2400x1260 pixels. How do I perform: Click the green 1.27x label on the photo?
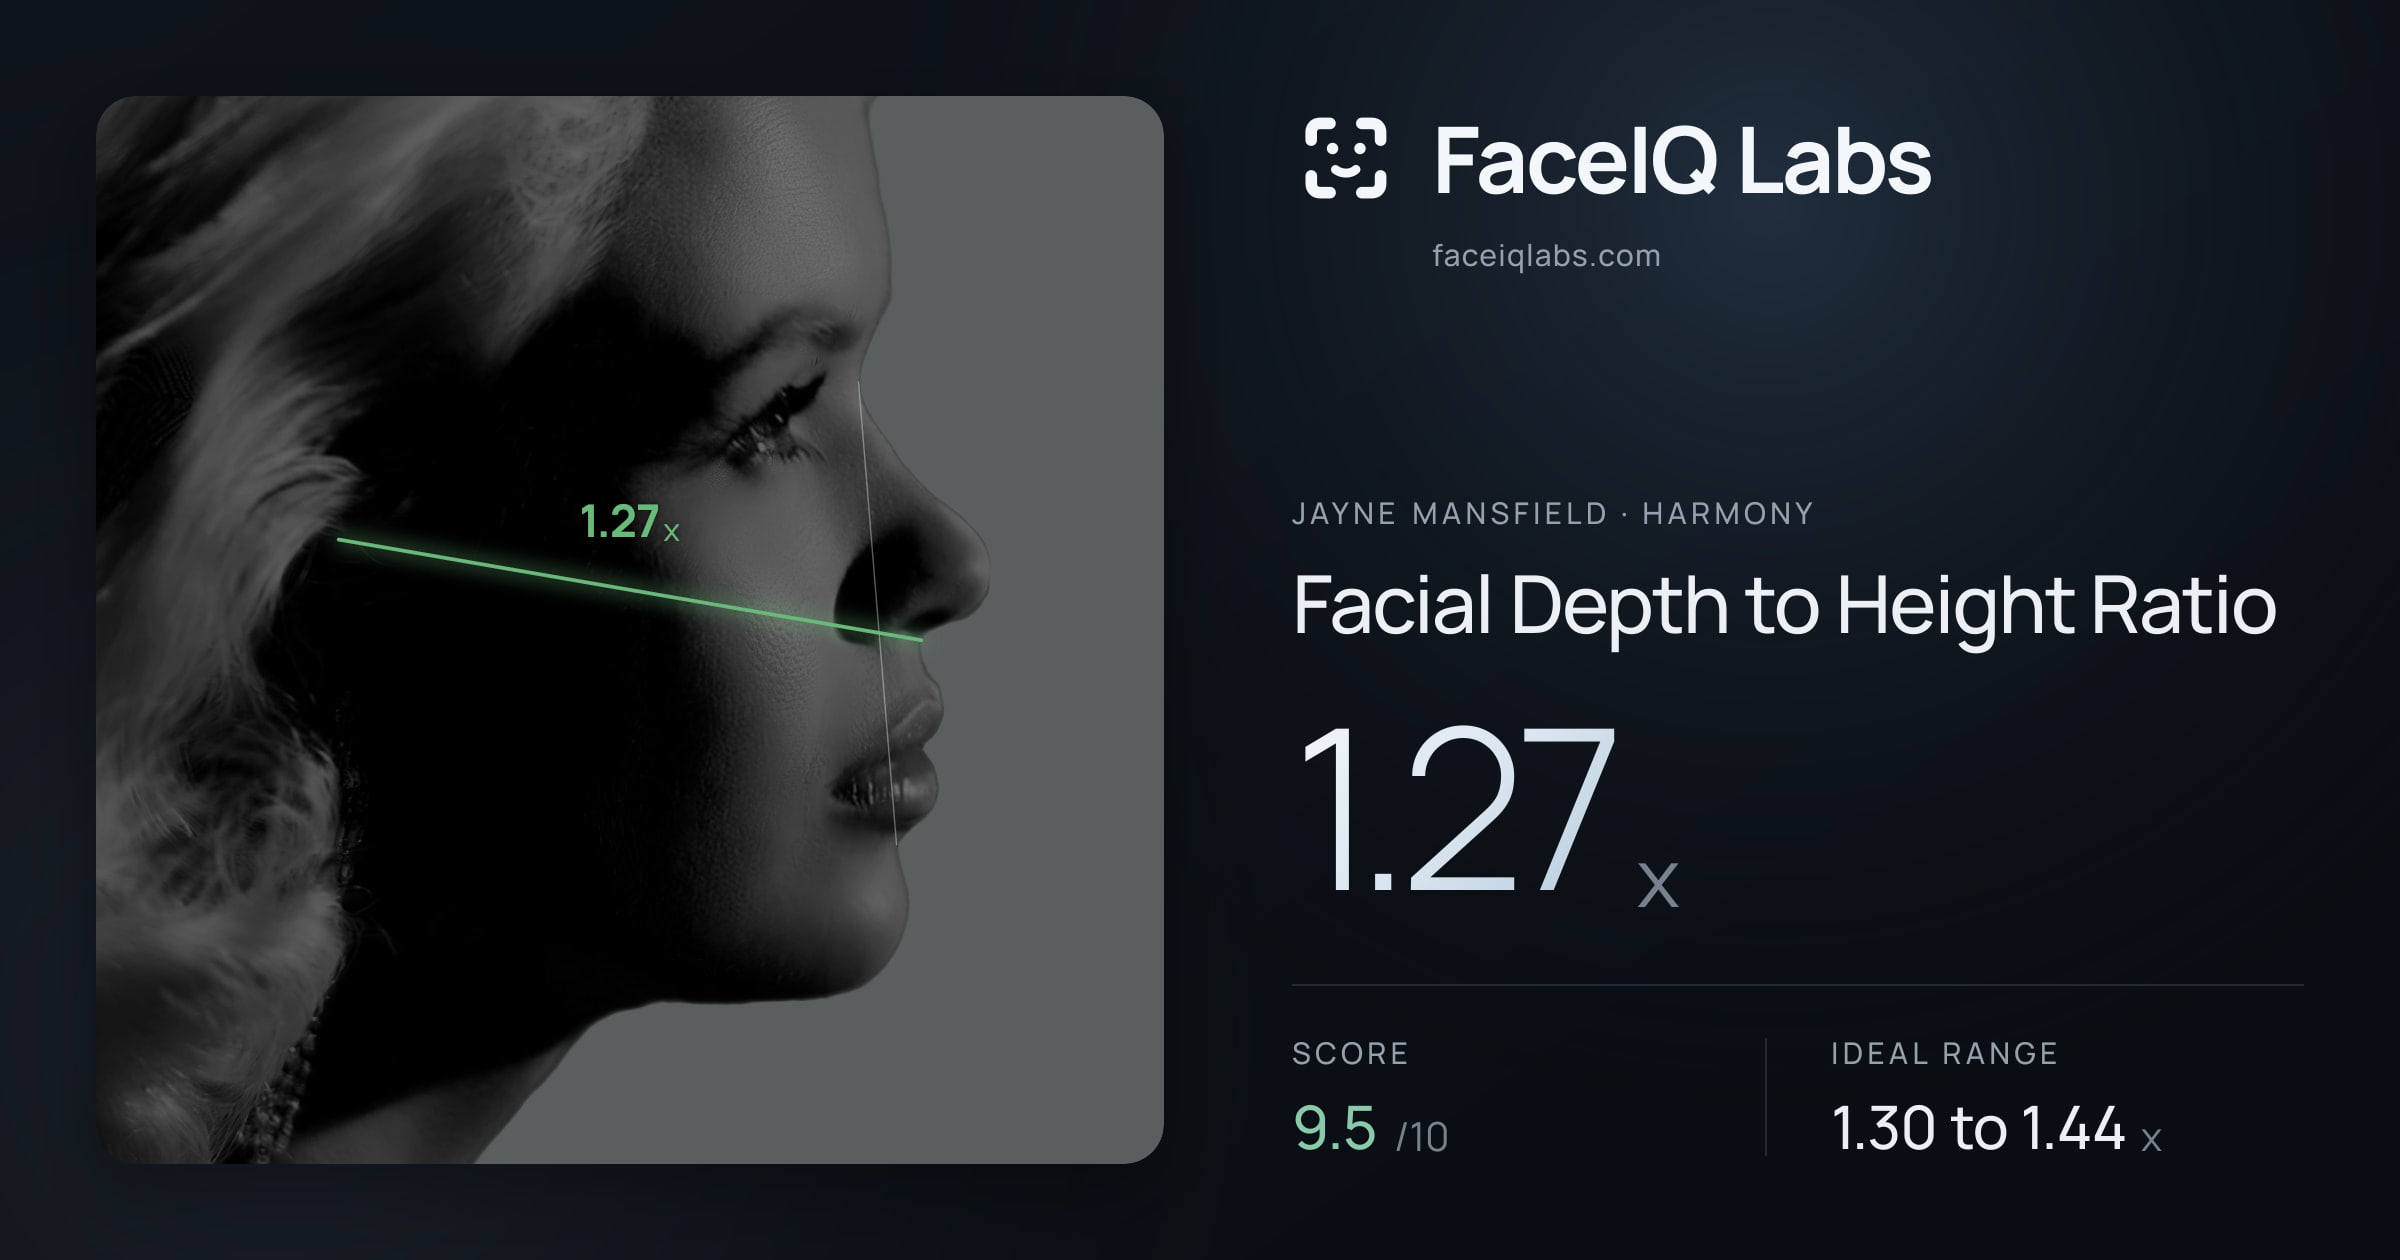pos(630,522)
